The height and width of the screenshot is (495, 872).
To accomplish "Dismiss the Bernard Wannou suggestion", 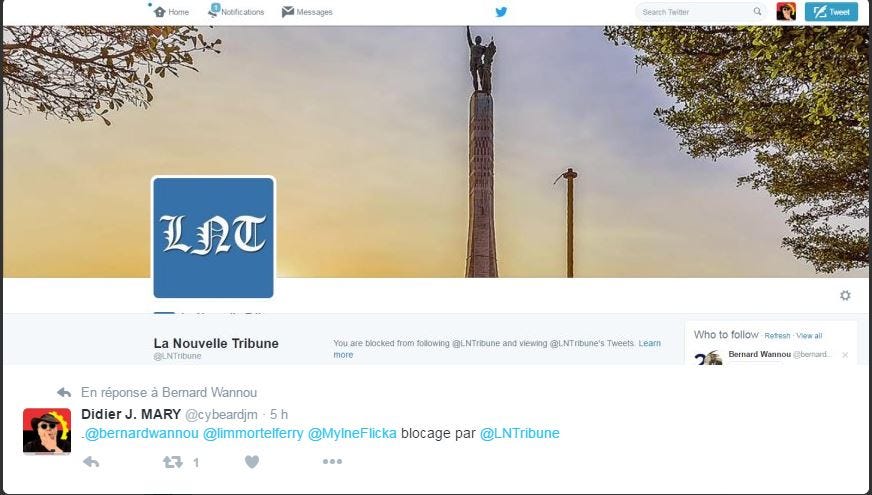I will (x=845, y=355).
